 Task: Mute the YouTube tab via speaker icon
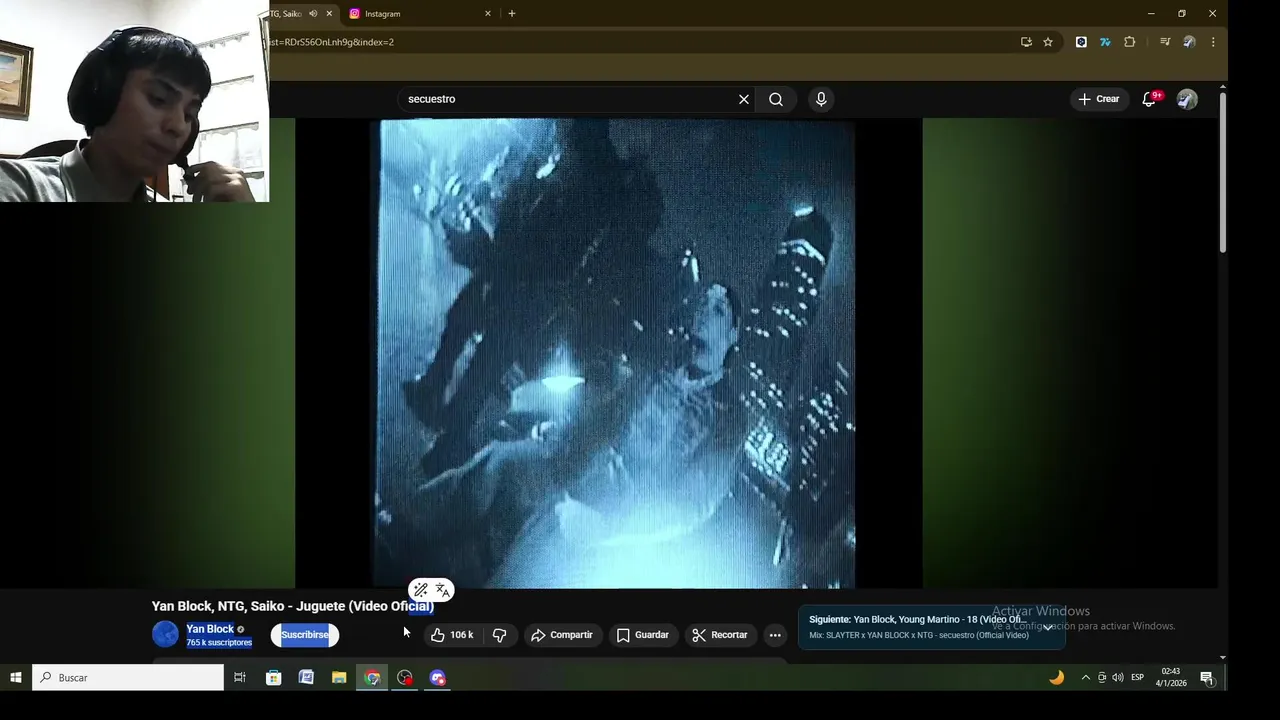[x=313, y=14]
